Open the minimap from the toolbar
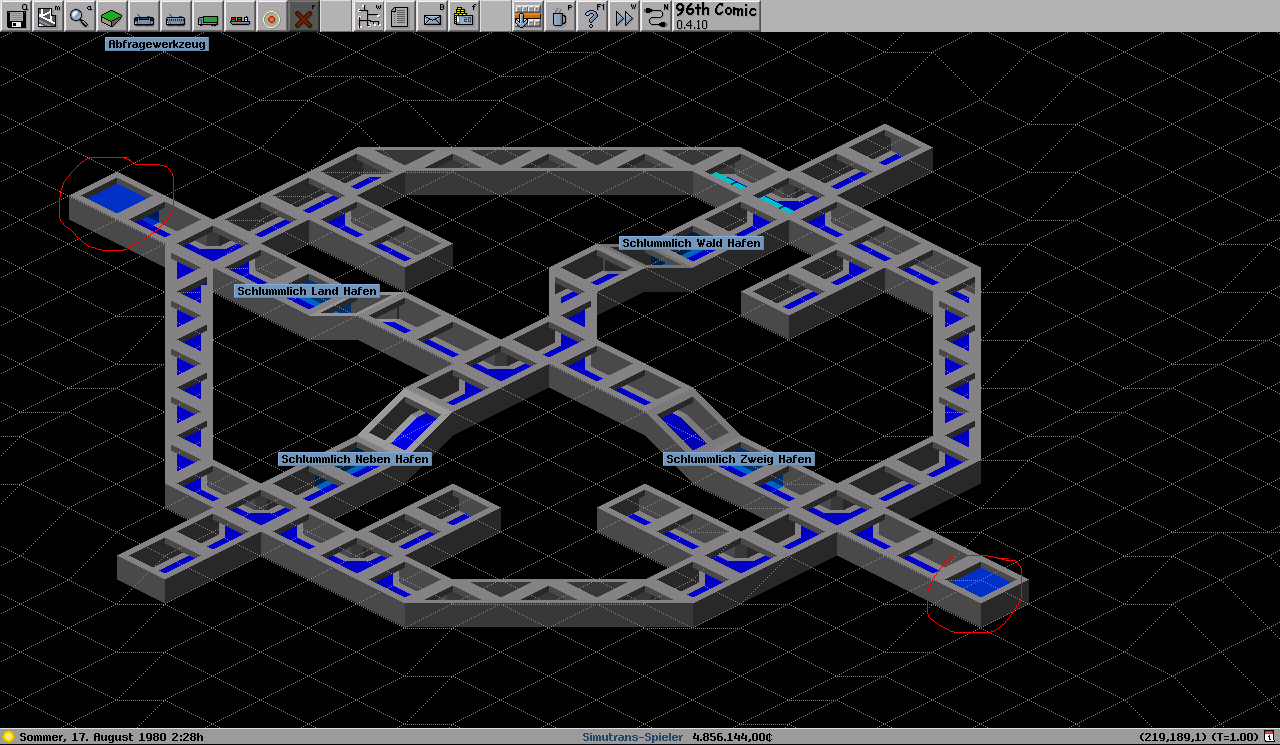The width and height of the screenshot is (1280, 745). point(48,16)
